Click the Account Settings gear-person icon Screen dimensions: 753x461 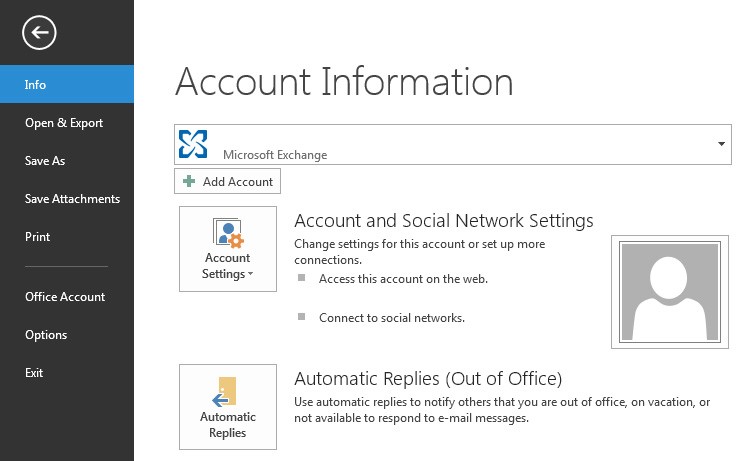click(228, 232)
